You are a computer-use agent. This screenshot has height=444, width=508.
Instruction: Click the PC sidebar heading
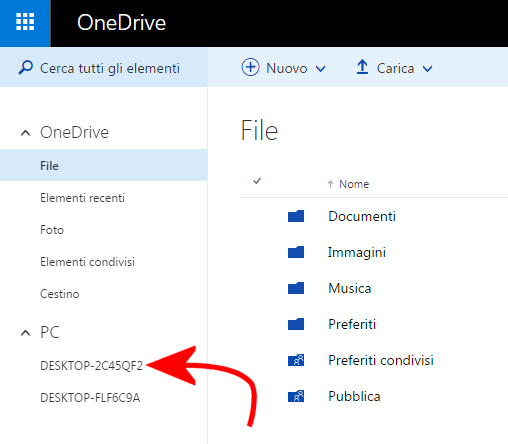(50, 332)
